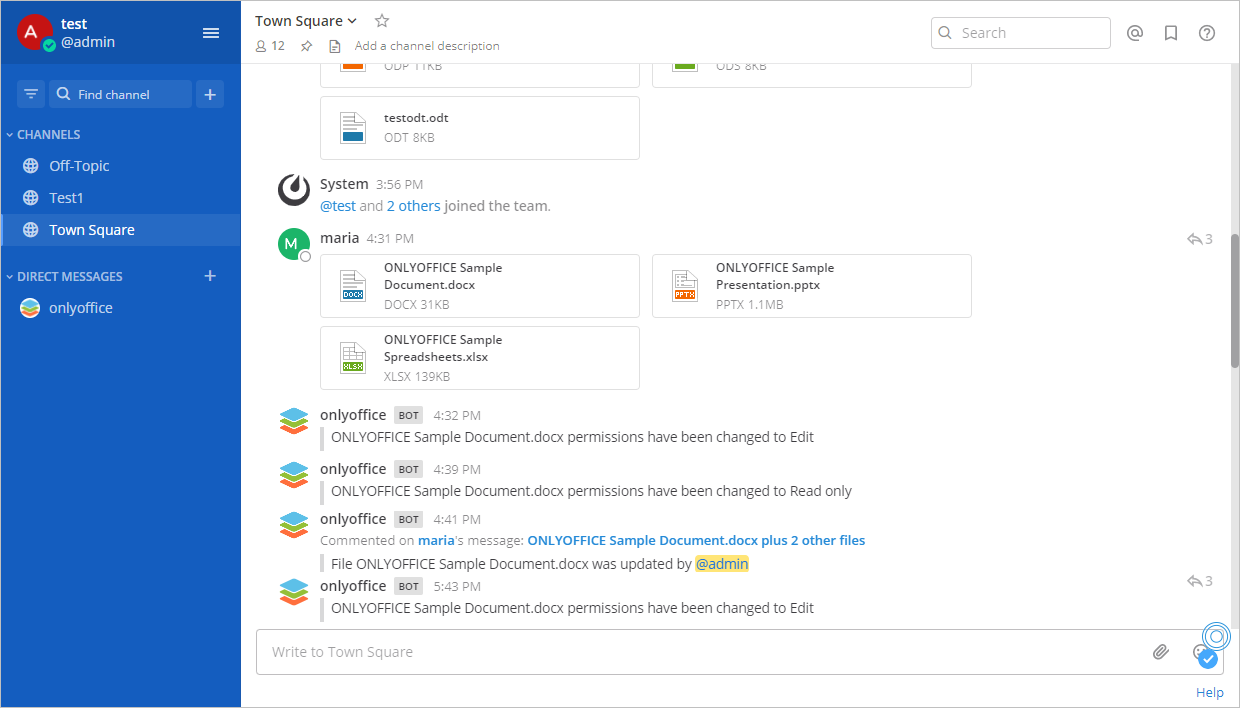
Task: Click the plus button beside Find channel
Action: point(210,94)
